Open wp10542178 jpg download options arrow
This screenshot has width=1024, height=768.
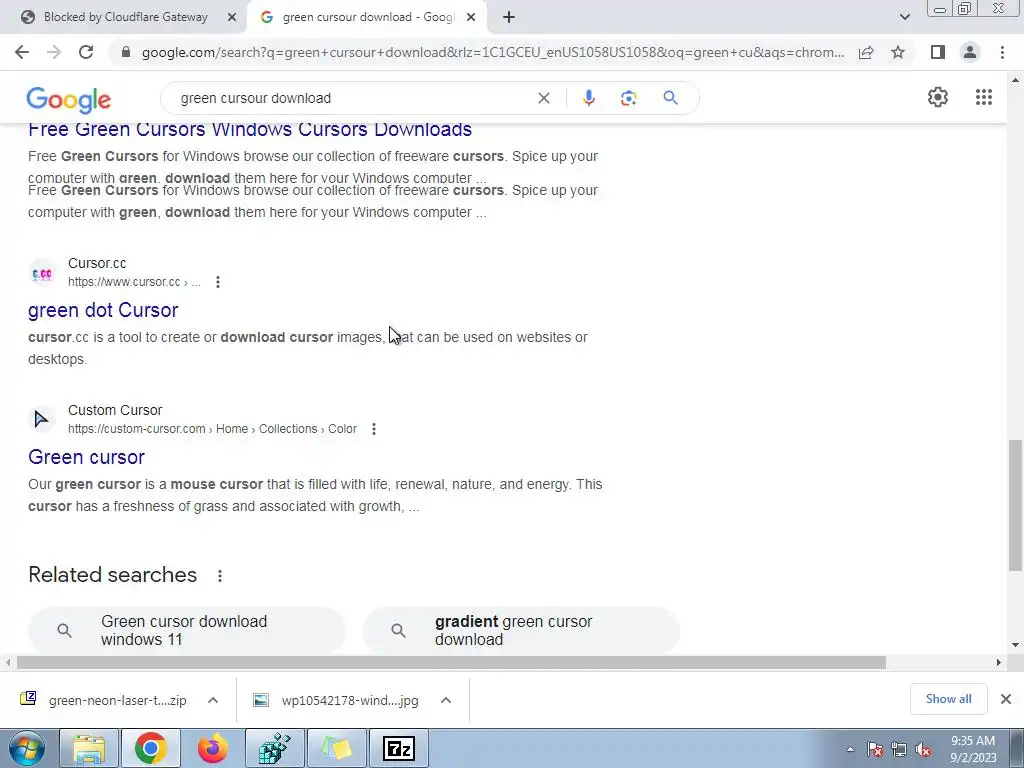[446, 700]
